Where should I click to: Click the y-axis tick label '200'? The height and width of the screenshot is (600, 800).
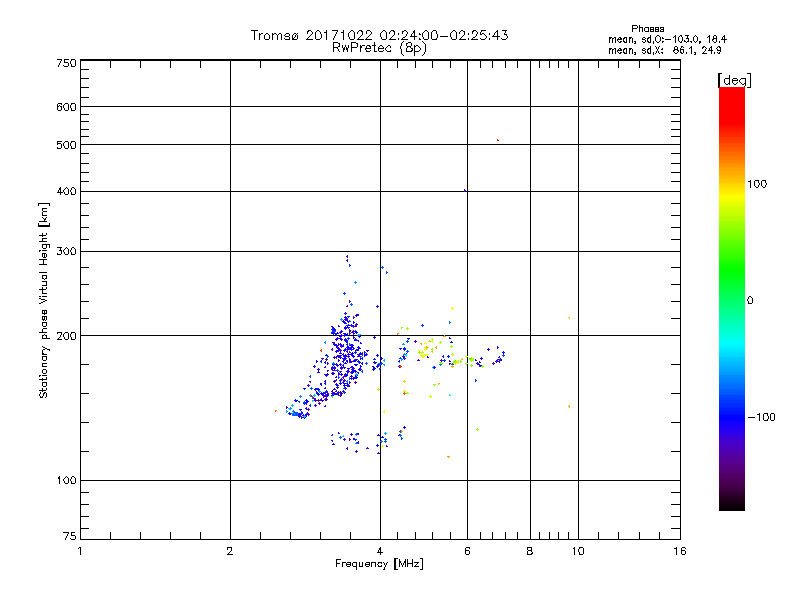[x=66, y=336]
